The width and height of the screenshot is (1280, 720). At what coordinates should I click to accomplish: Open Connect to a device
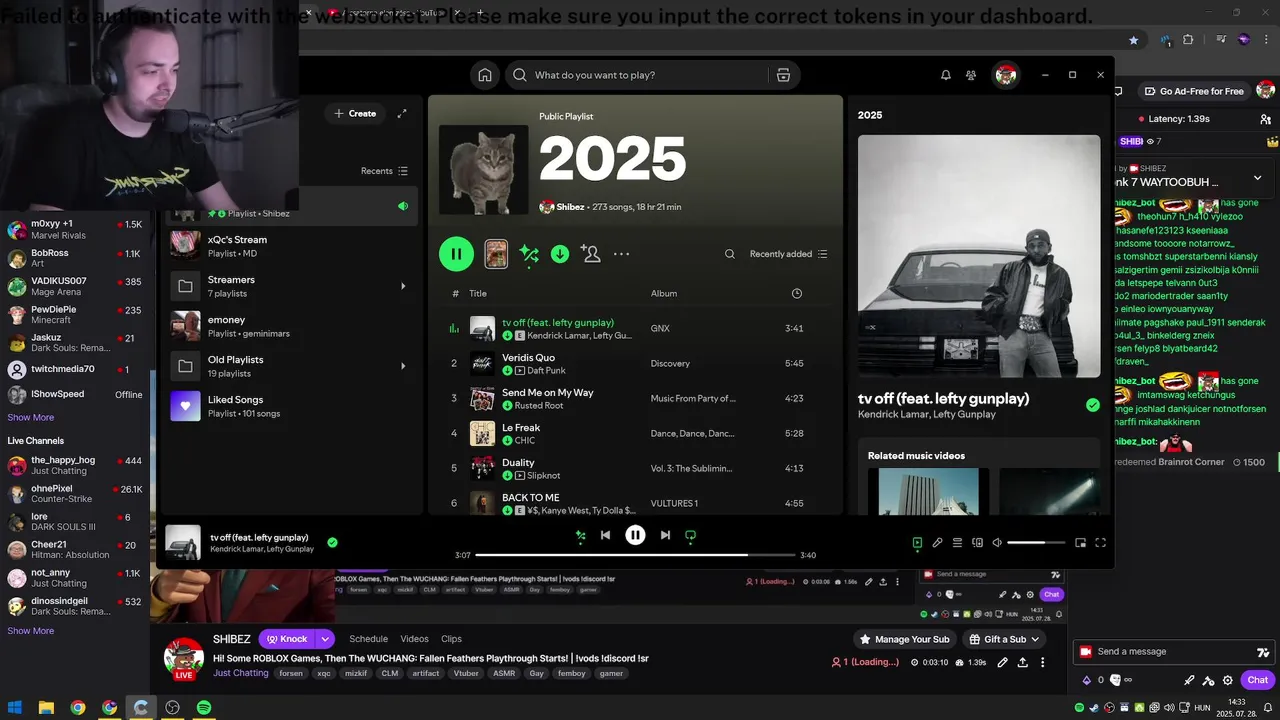click(977, 543)
